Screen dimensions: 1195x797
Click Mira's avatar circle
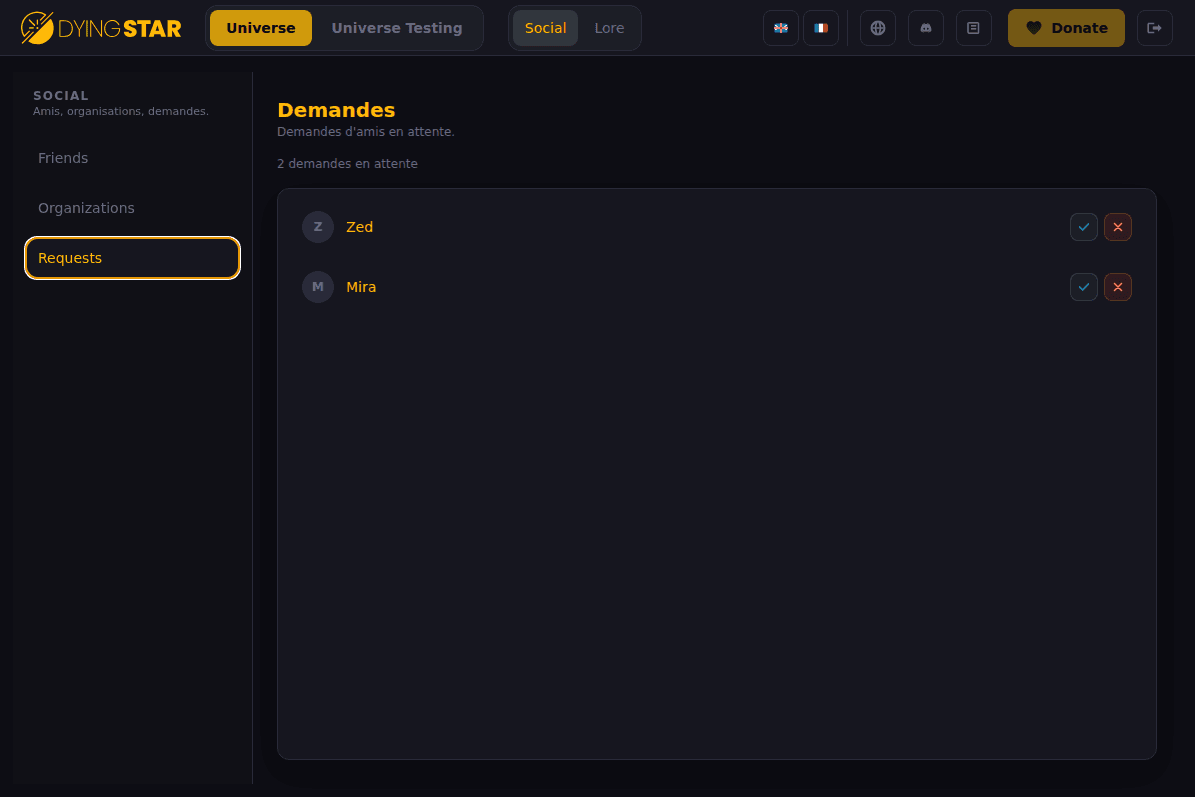coord(318,287)
